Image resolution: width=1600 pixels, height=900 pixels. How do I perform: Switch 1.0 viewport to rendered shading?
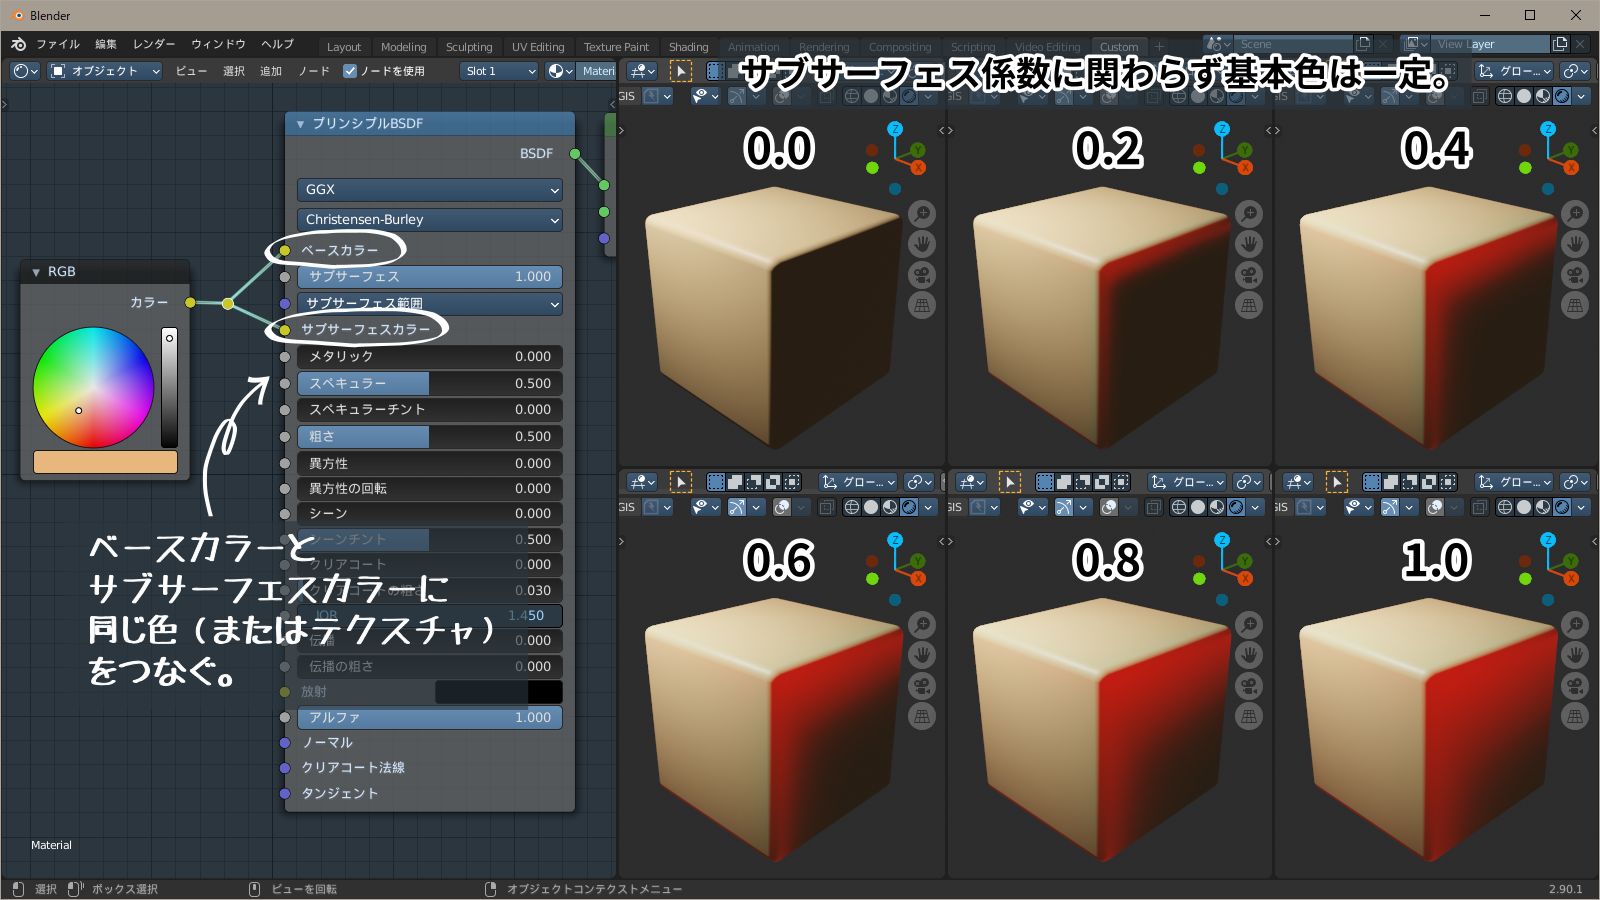(1562, 507)
